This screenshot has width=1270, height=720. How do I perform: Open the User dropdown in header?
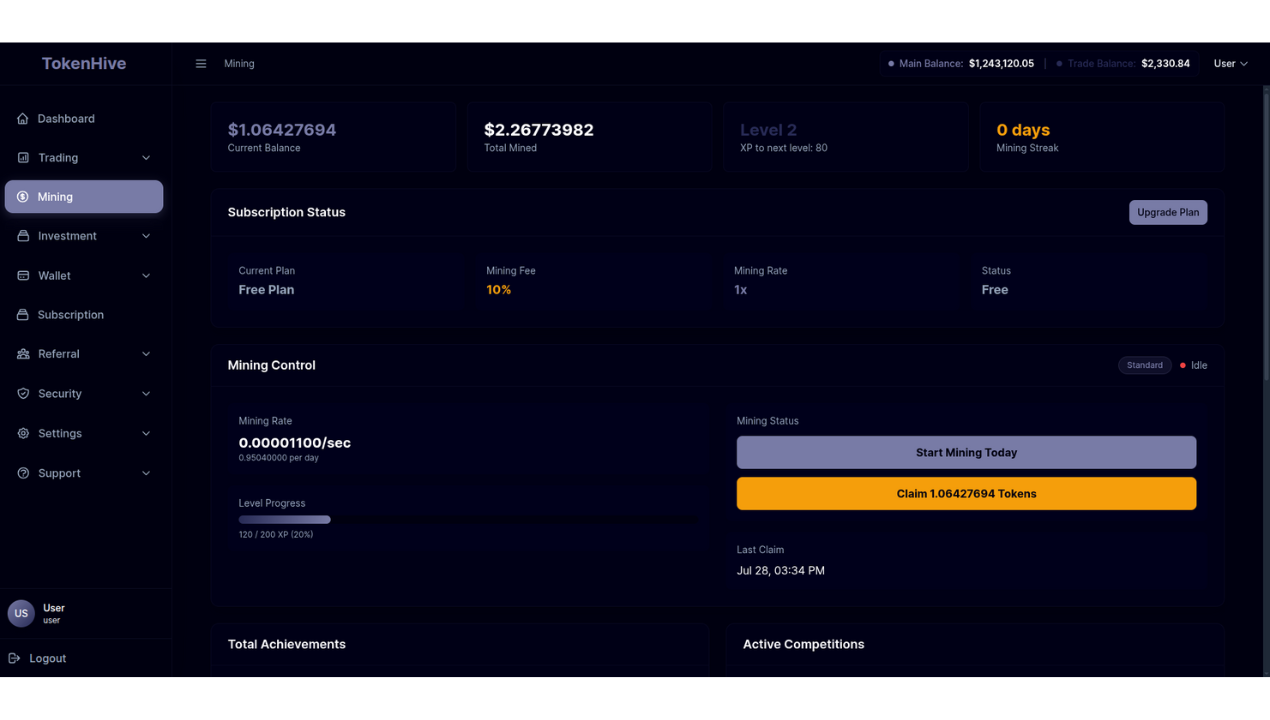(x=1230, y=64)
